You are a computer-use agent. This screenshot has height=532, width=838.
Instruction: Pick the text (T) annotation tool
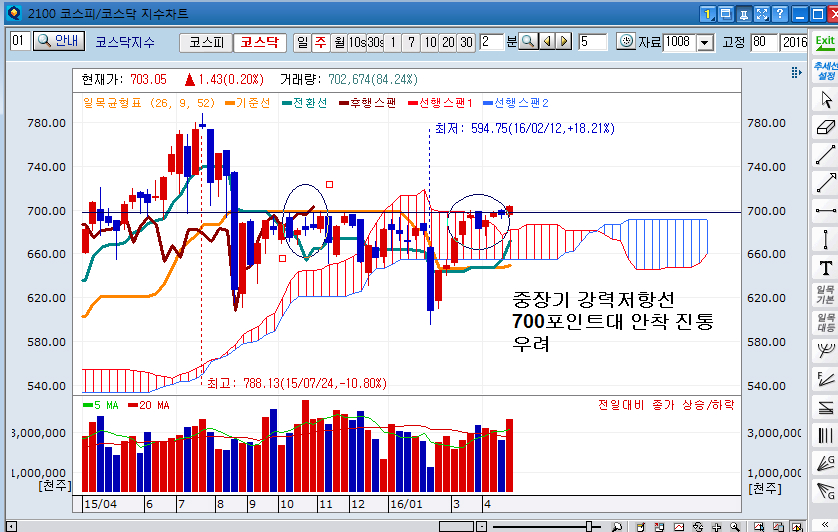coord(825,267)
